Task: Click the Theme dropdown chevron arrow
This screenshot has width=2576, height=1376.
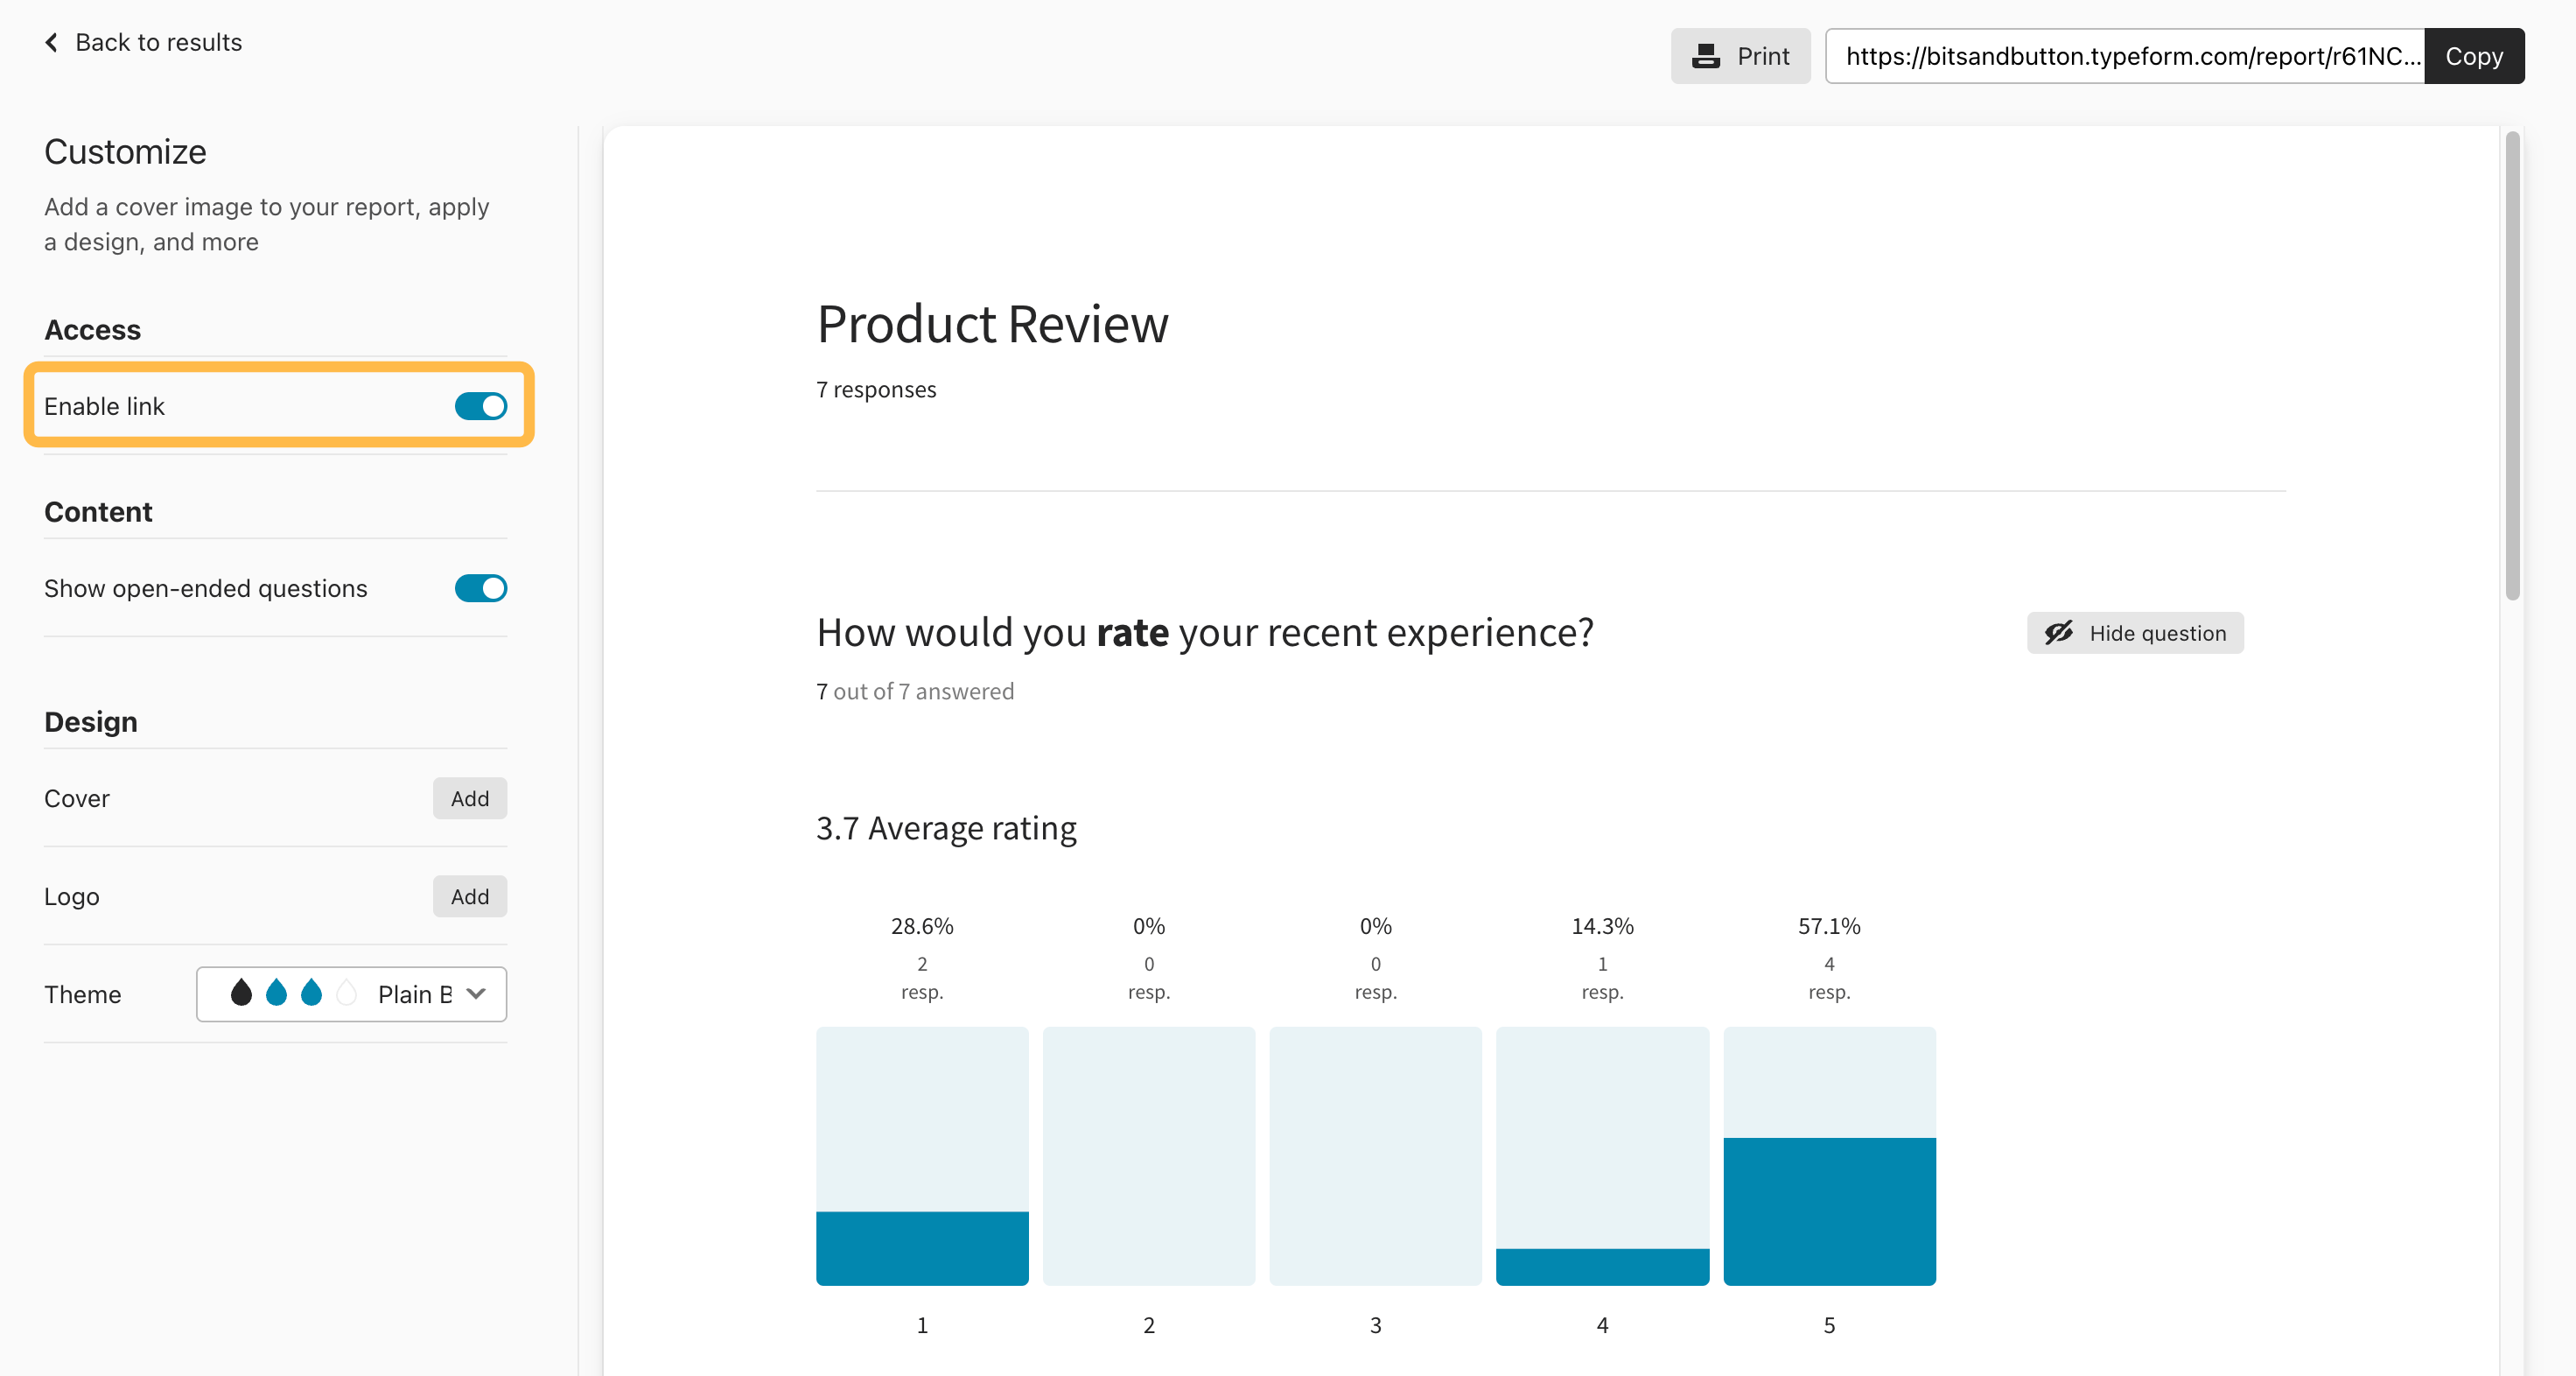Action: coord(477,994)
